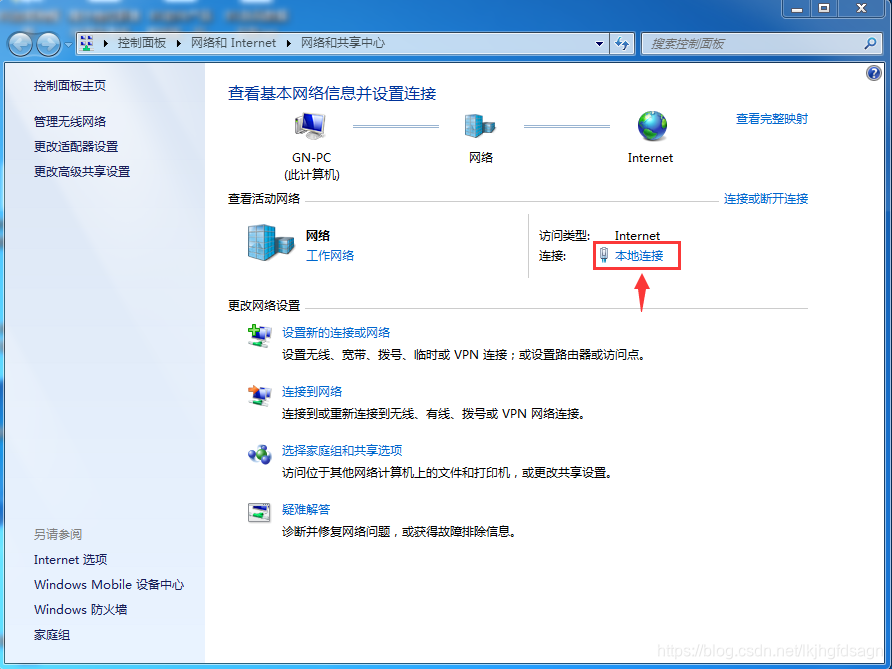Click the Internet globe icon
This screenshot has width=892, height=669.
click(652, 126)
